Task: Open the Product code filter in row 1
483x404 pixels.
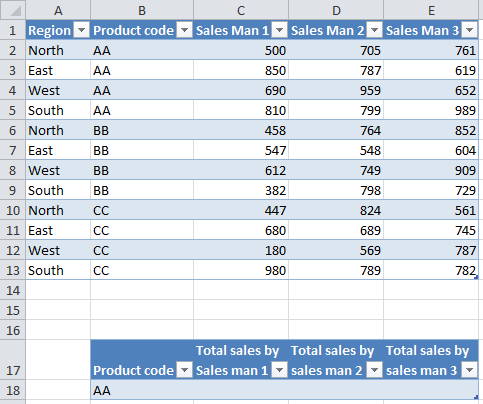Action: [x=184, y=31]
